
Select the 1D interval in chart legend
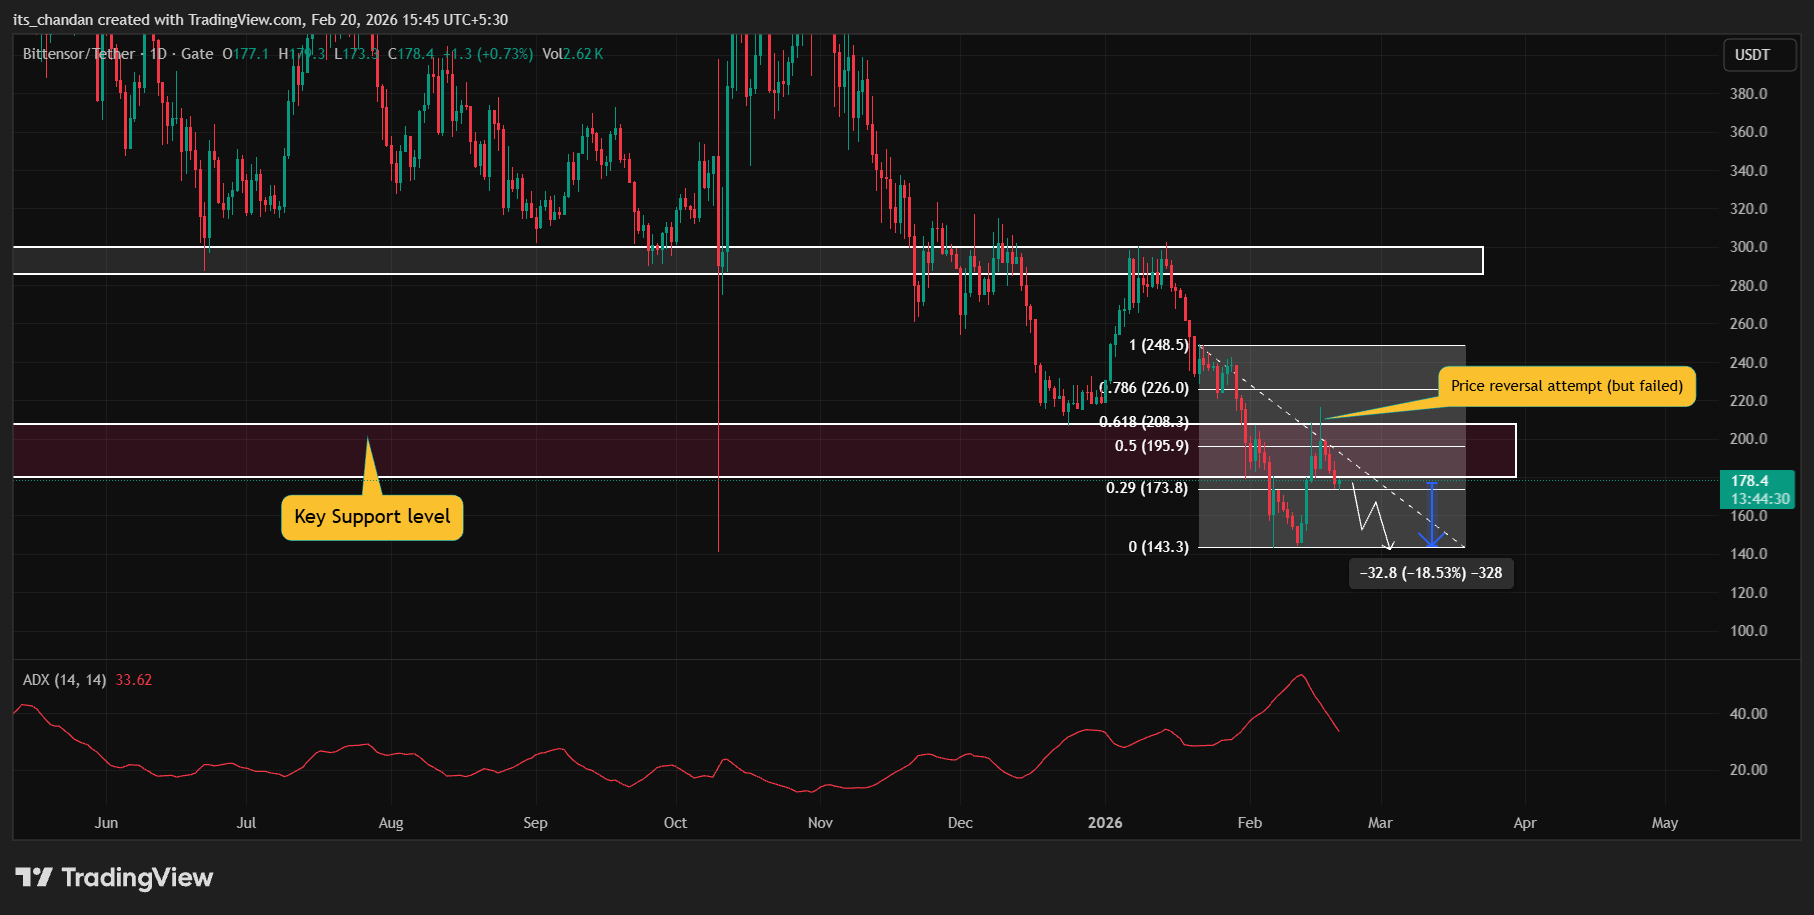point(158,54)
